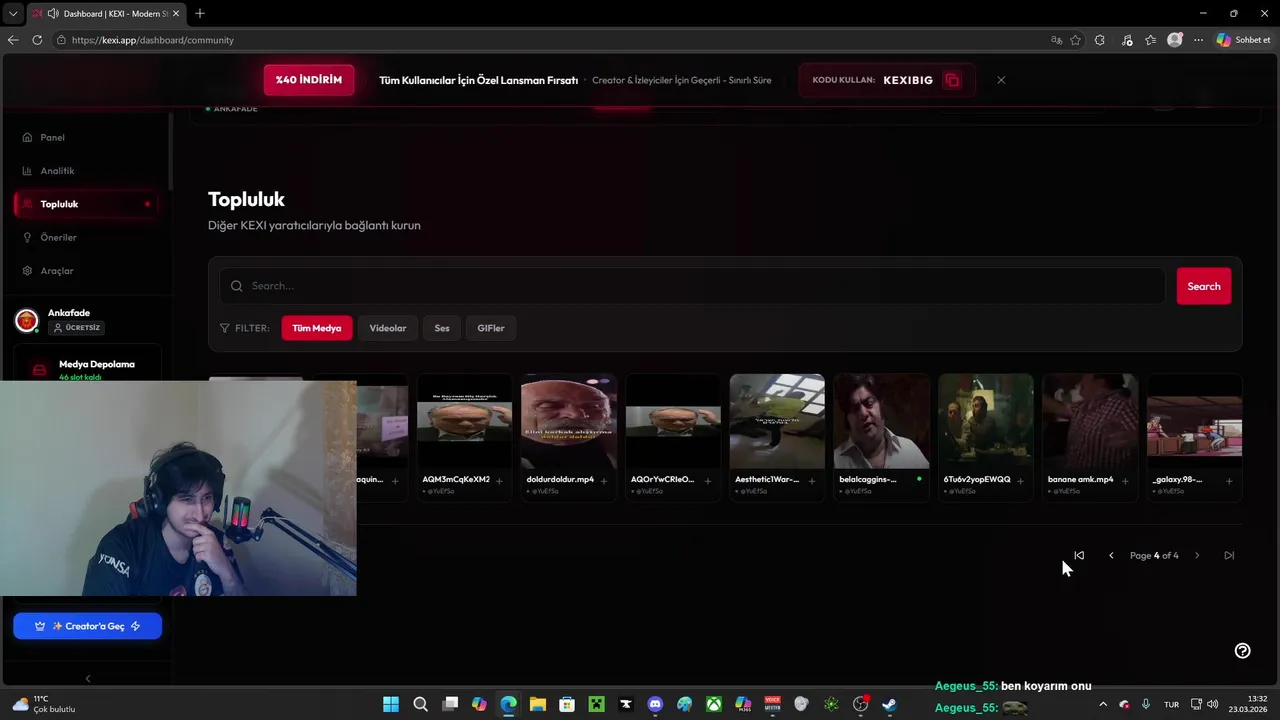
Task: Open Edge settings and more menu
Action: click(x=1198, y=40)
